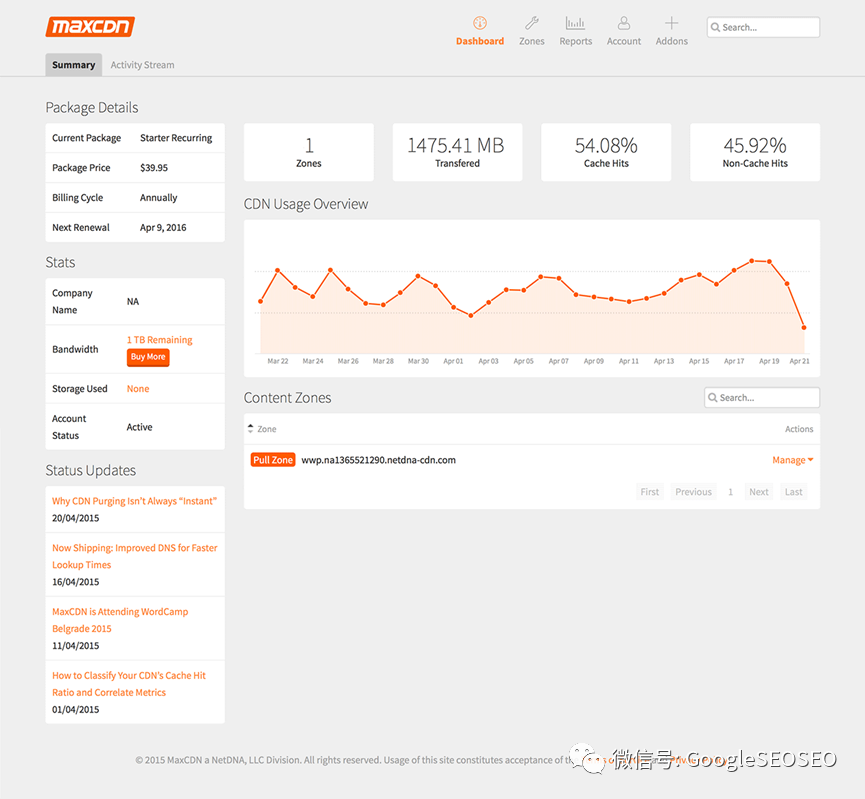Viewport: 865px width, 799px height.
Task: Click the wwp.na1365521290.netdna-cdn.com zone name
Action: [x=378, y=460]
